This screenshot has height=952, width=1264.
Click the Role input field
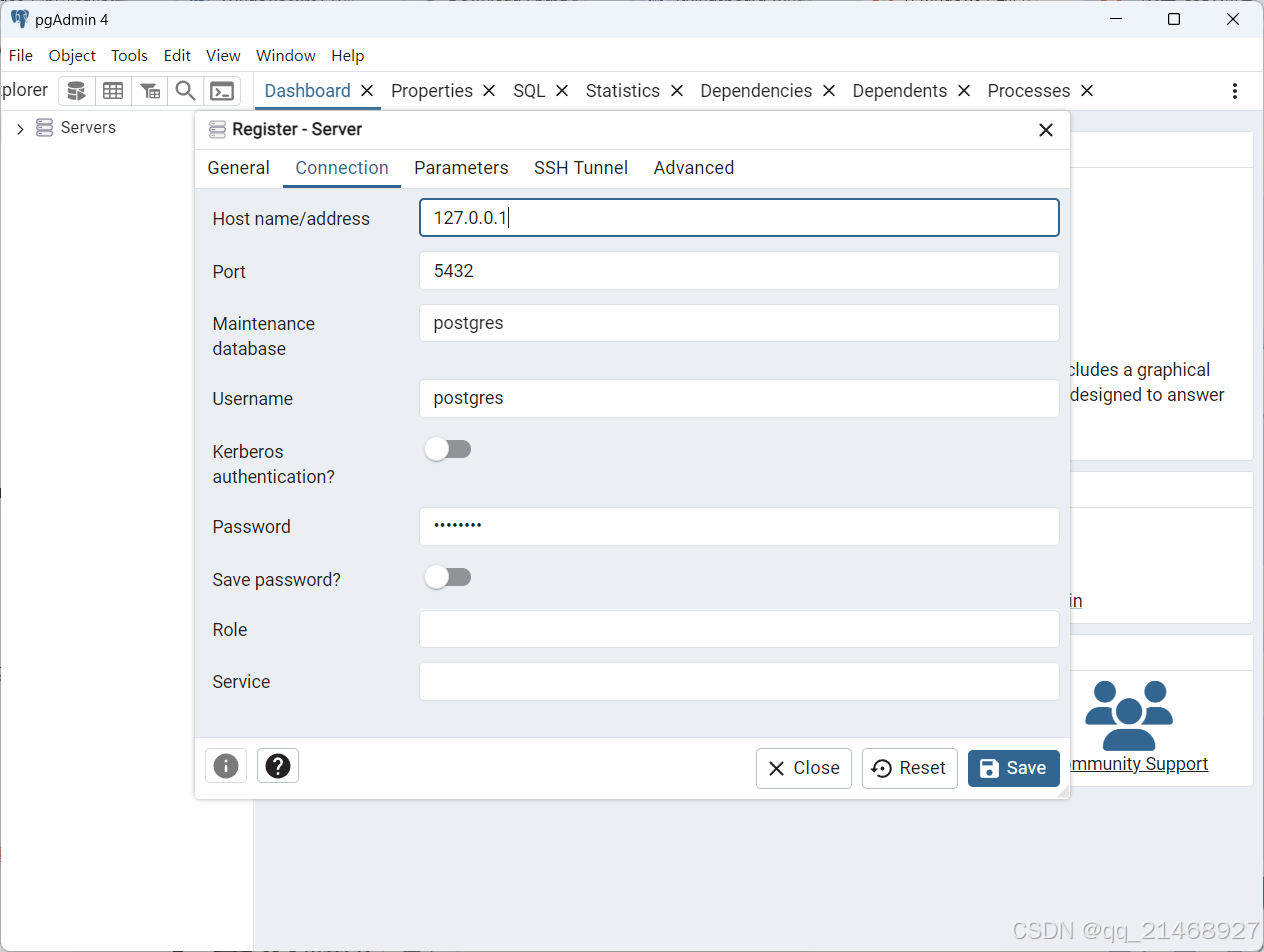(739, 629)
